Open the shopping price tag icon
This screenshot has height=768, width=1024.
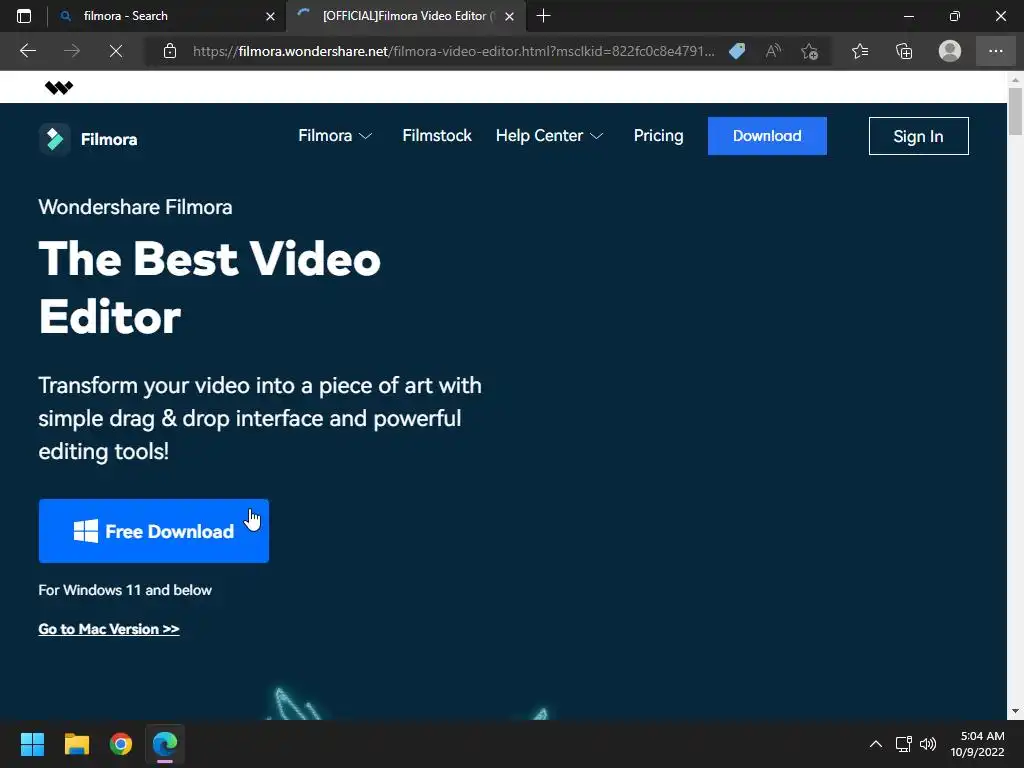(737, 51)
